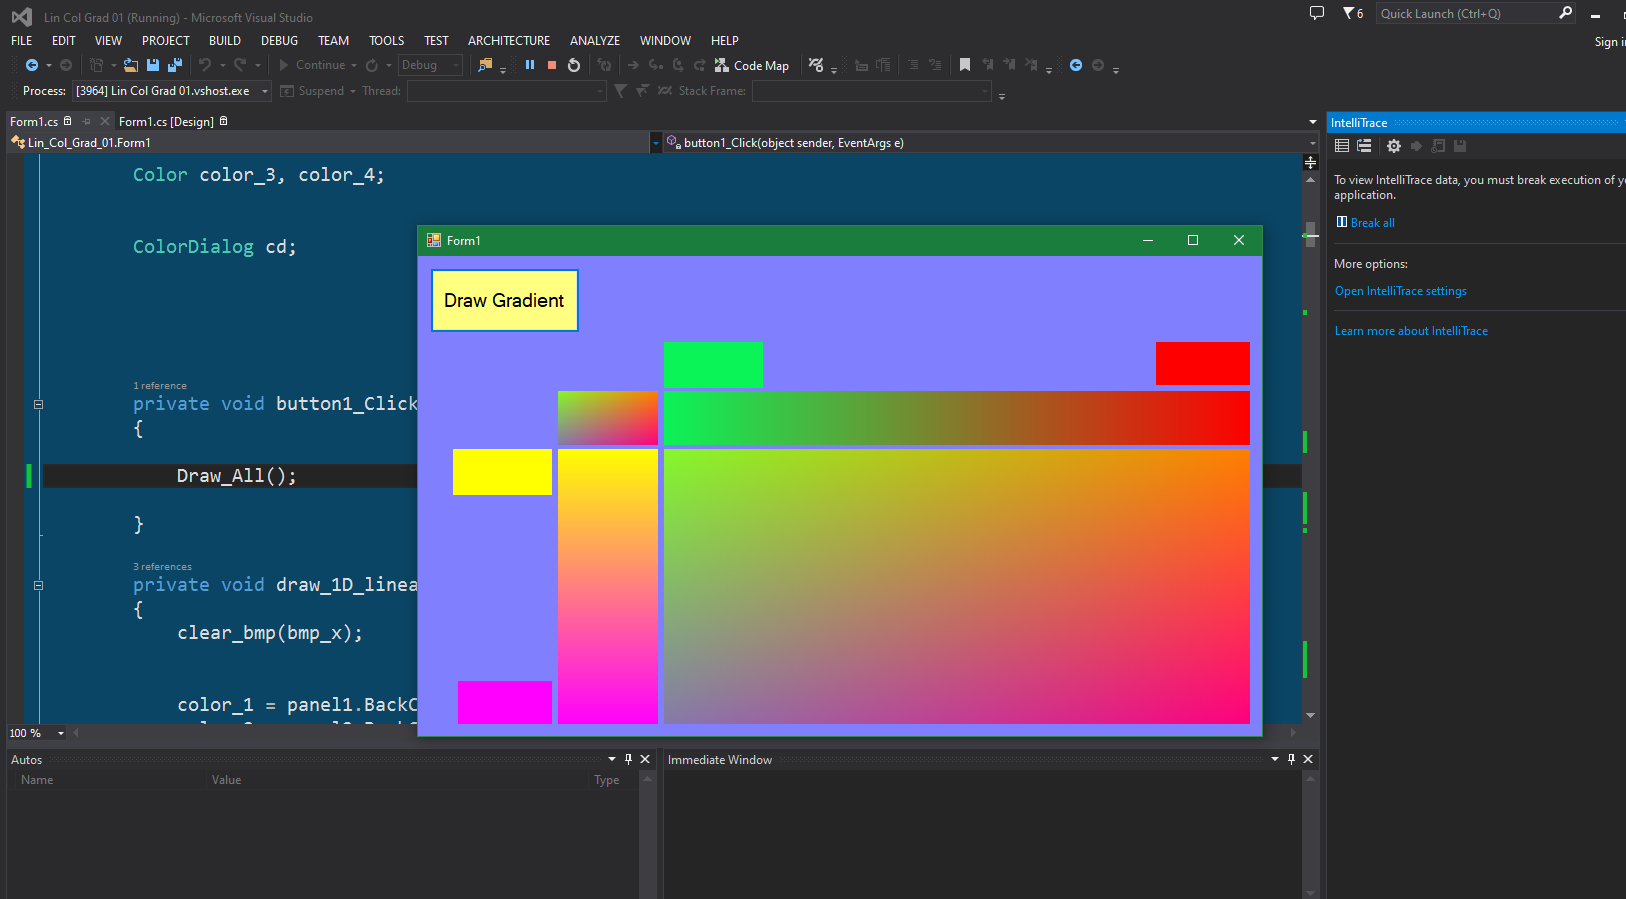1626x899 pixels.
Task: Open the Process dropdown listing vshost.exe
Action: (x=173, y=91)
